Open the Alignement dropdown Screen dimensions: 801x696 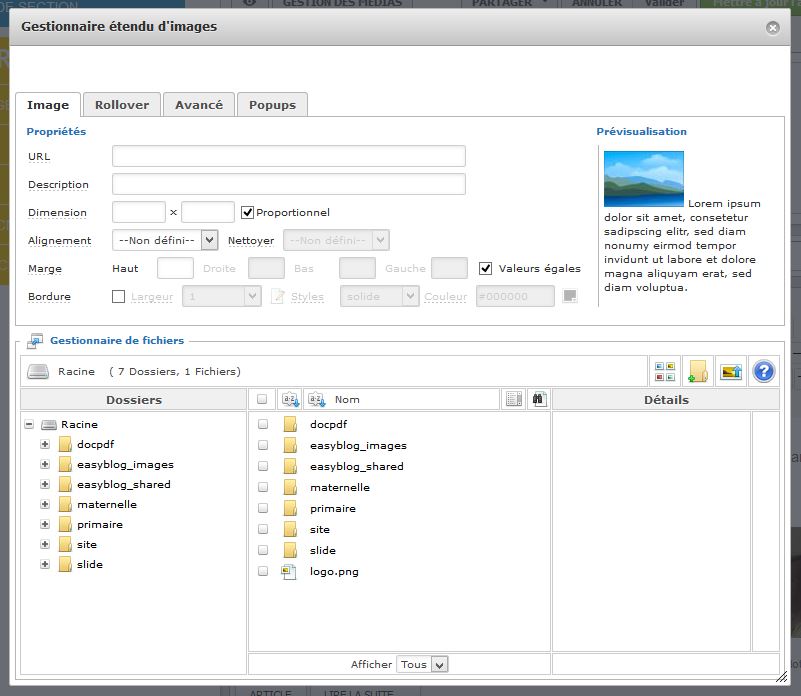pos(166,240)
